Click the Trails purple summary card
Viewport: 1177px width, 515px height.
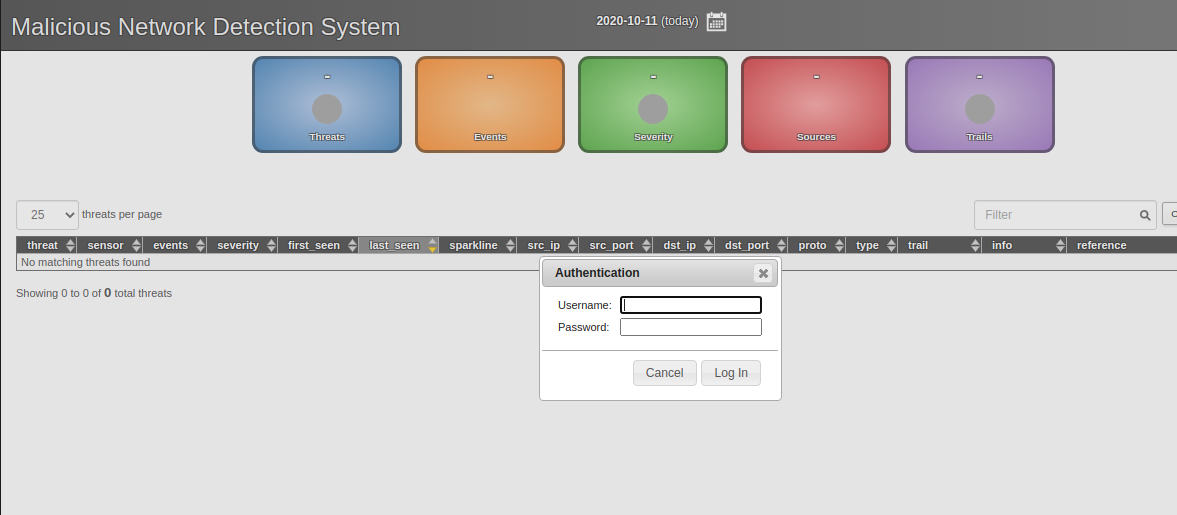click(x=980, y=104)
